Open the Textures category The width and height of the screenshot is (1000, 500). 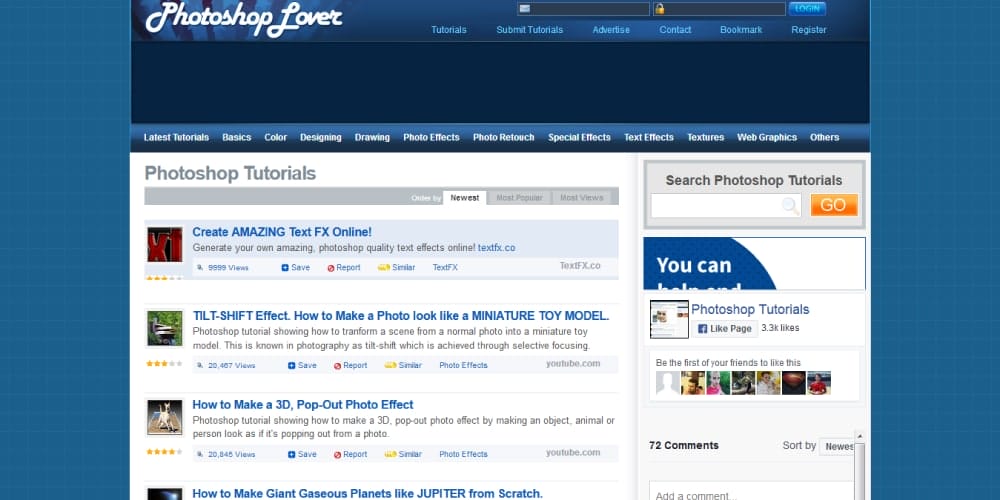(x=705, y=137)
